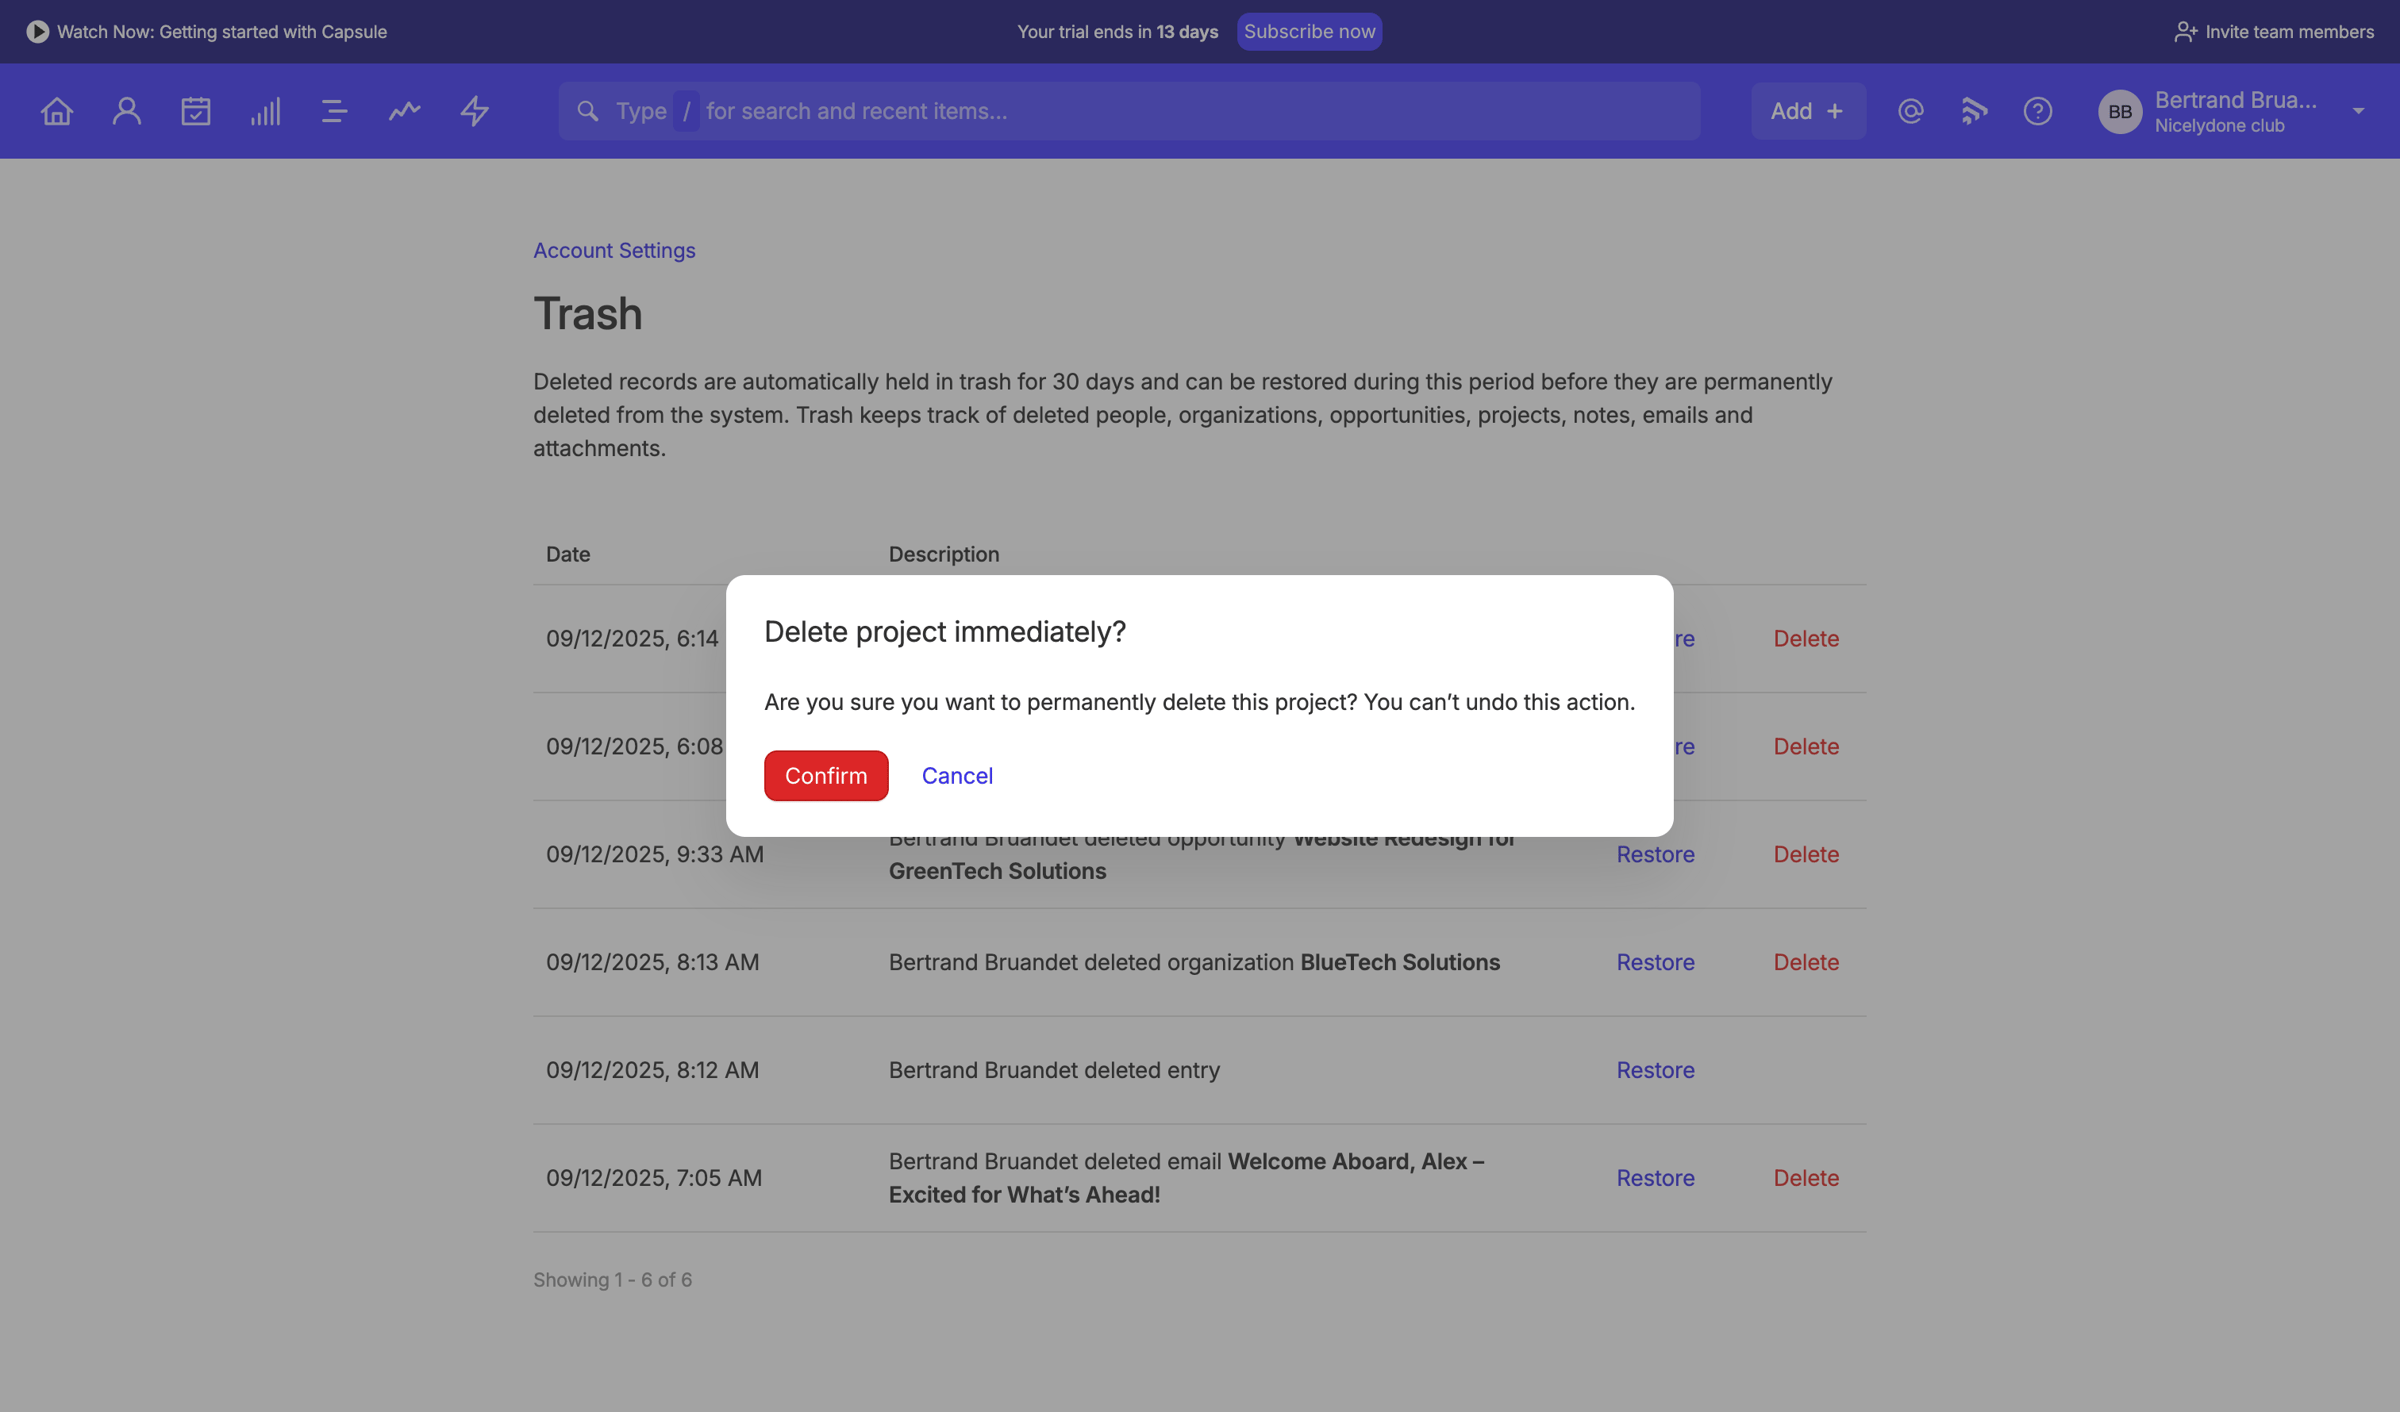Click Delete in the 6:14 row

(x=1805, y=639)
